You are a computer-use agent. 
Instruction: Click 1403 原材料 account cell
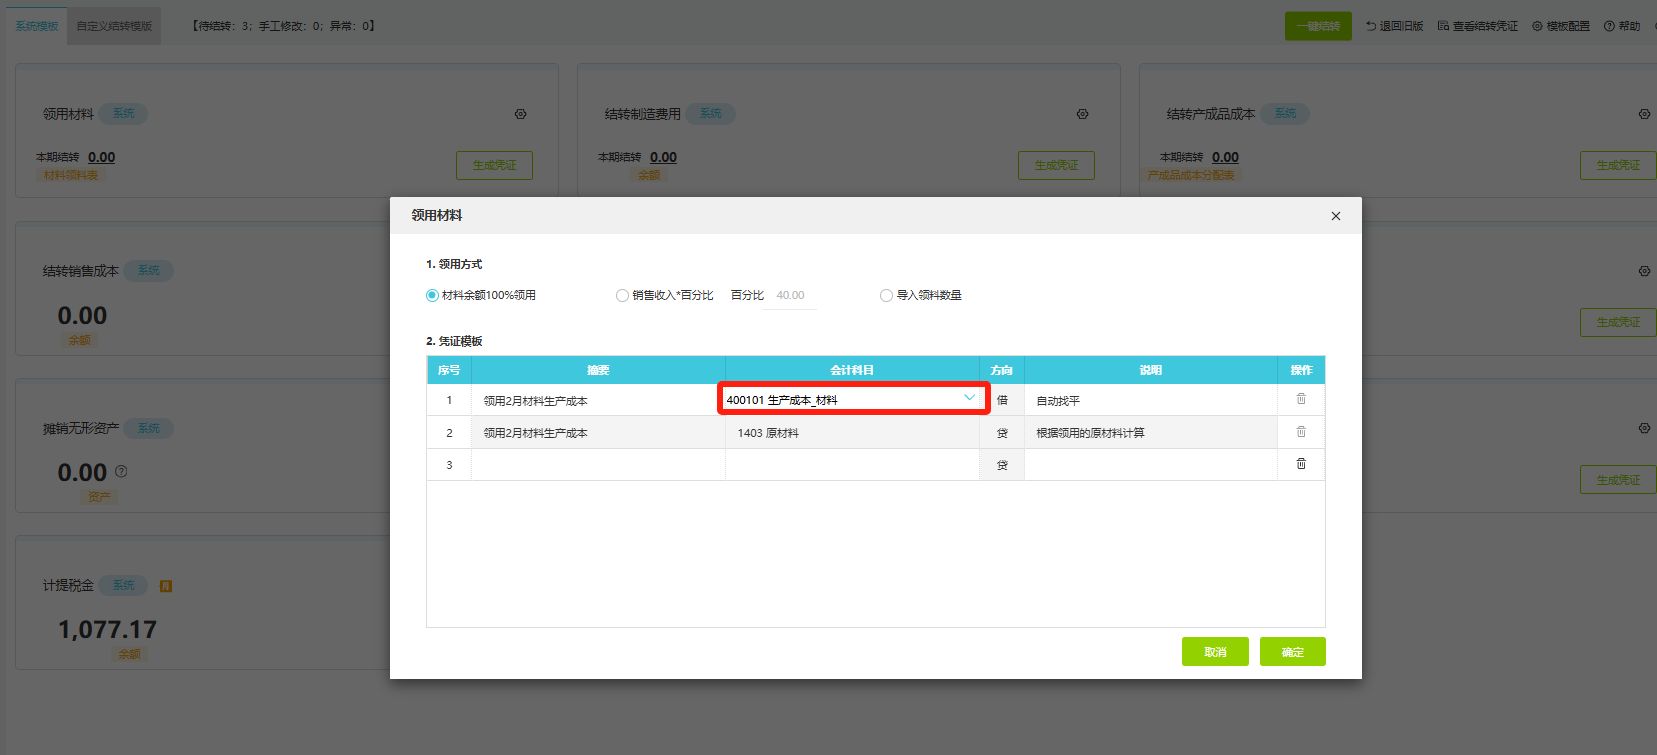(x=852, y=433)
